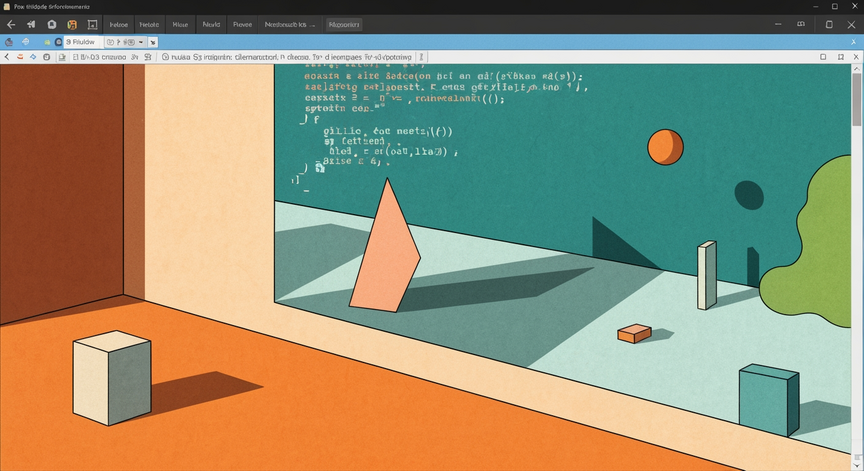Click the tablet-shaped icon in dark toolbar

829,24
